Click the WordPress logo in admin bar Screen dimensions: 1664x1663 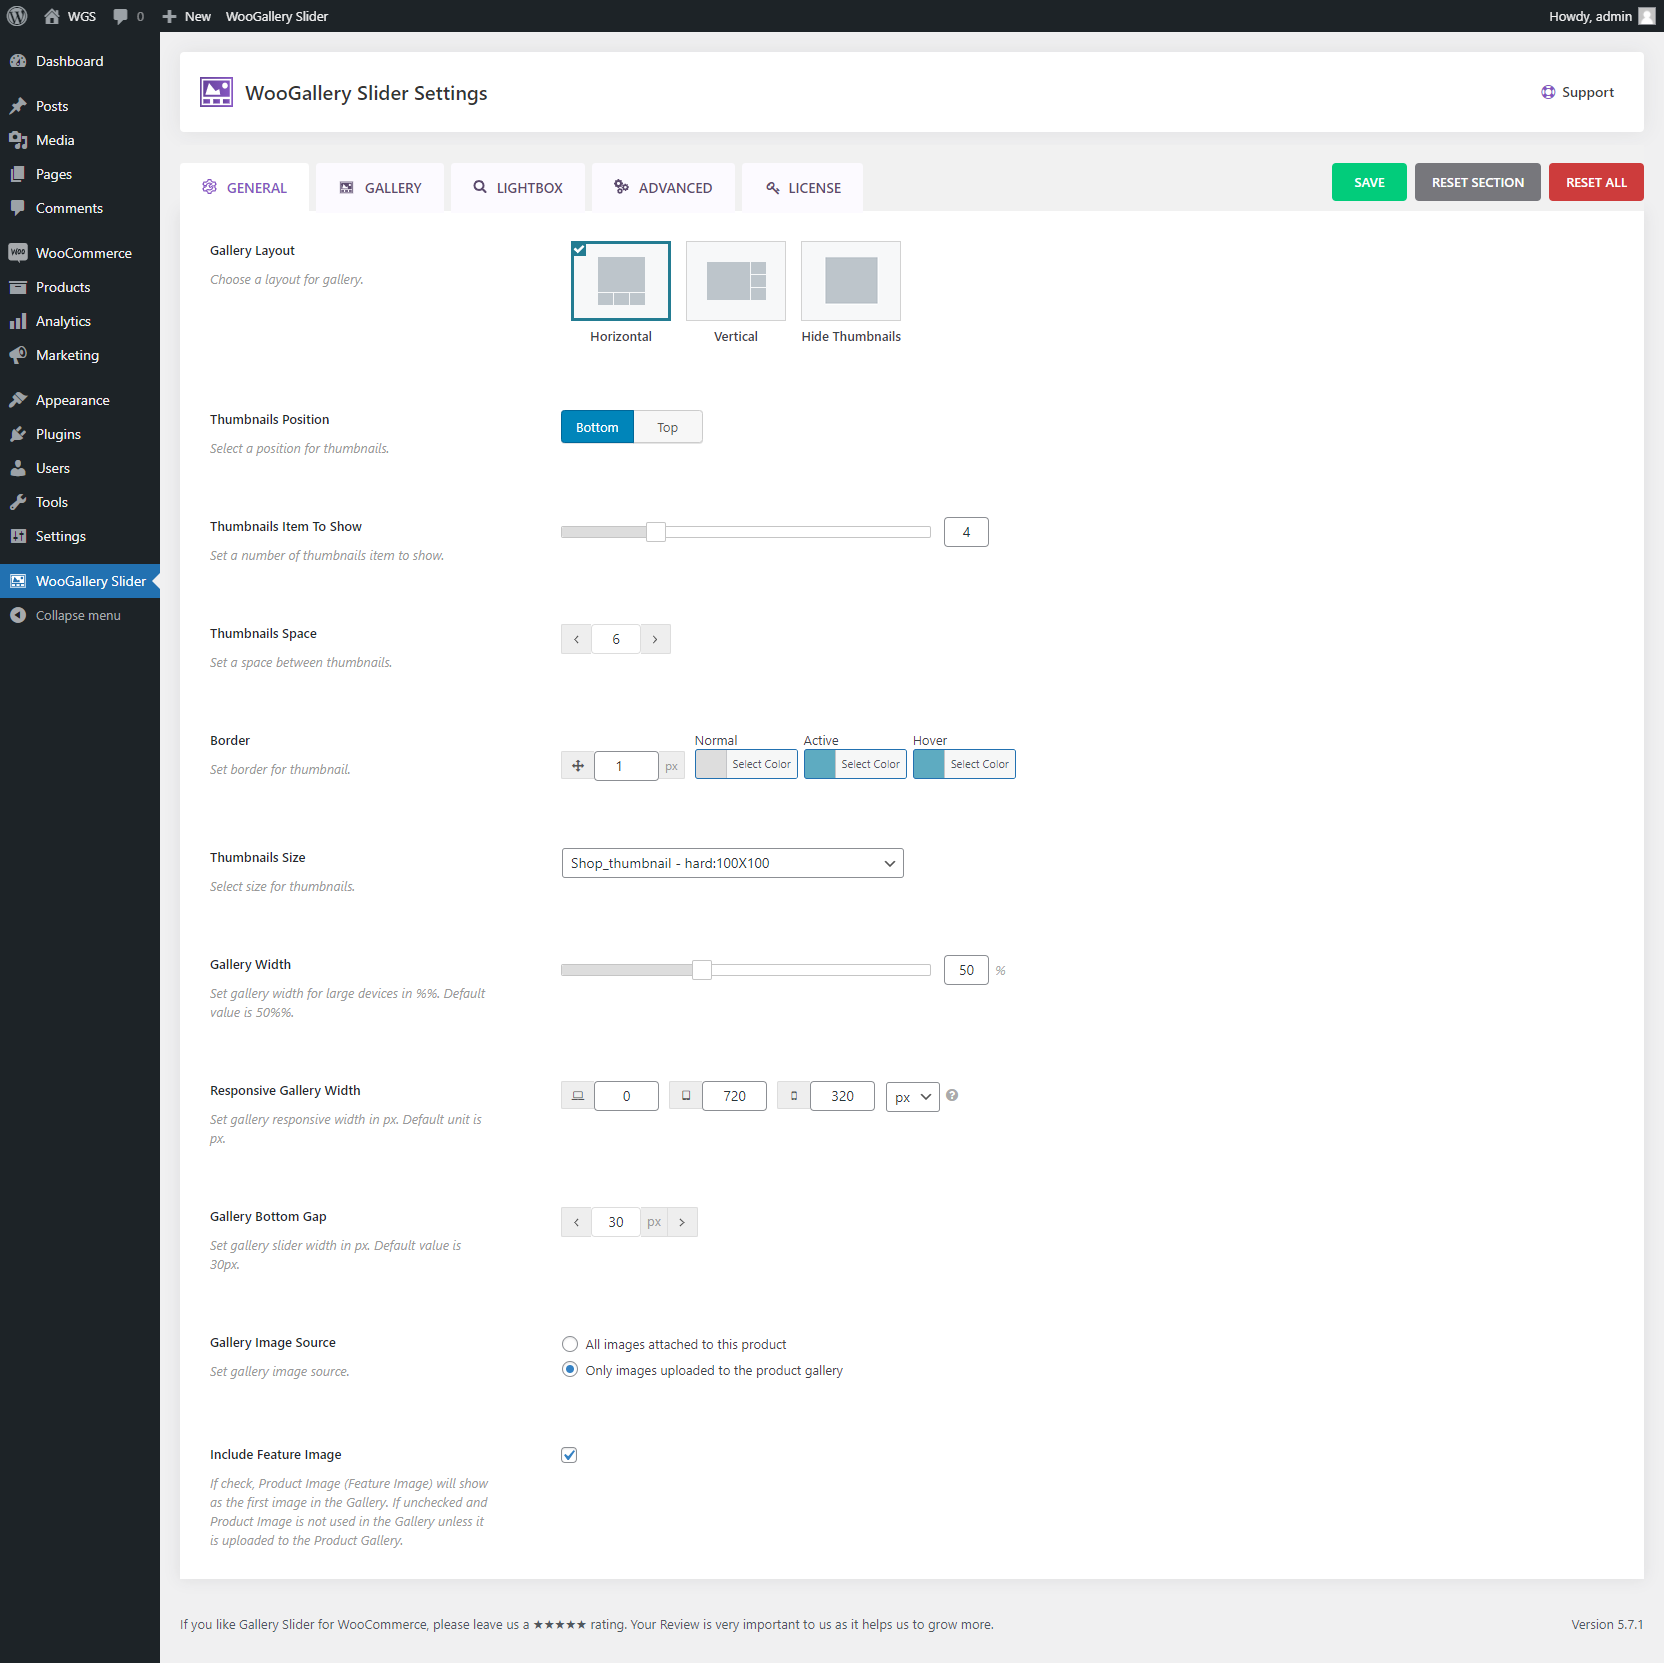(x=17, y=16)
